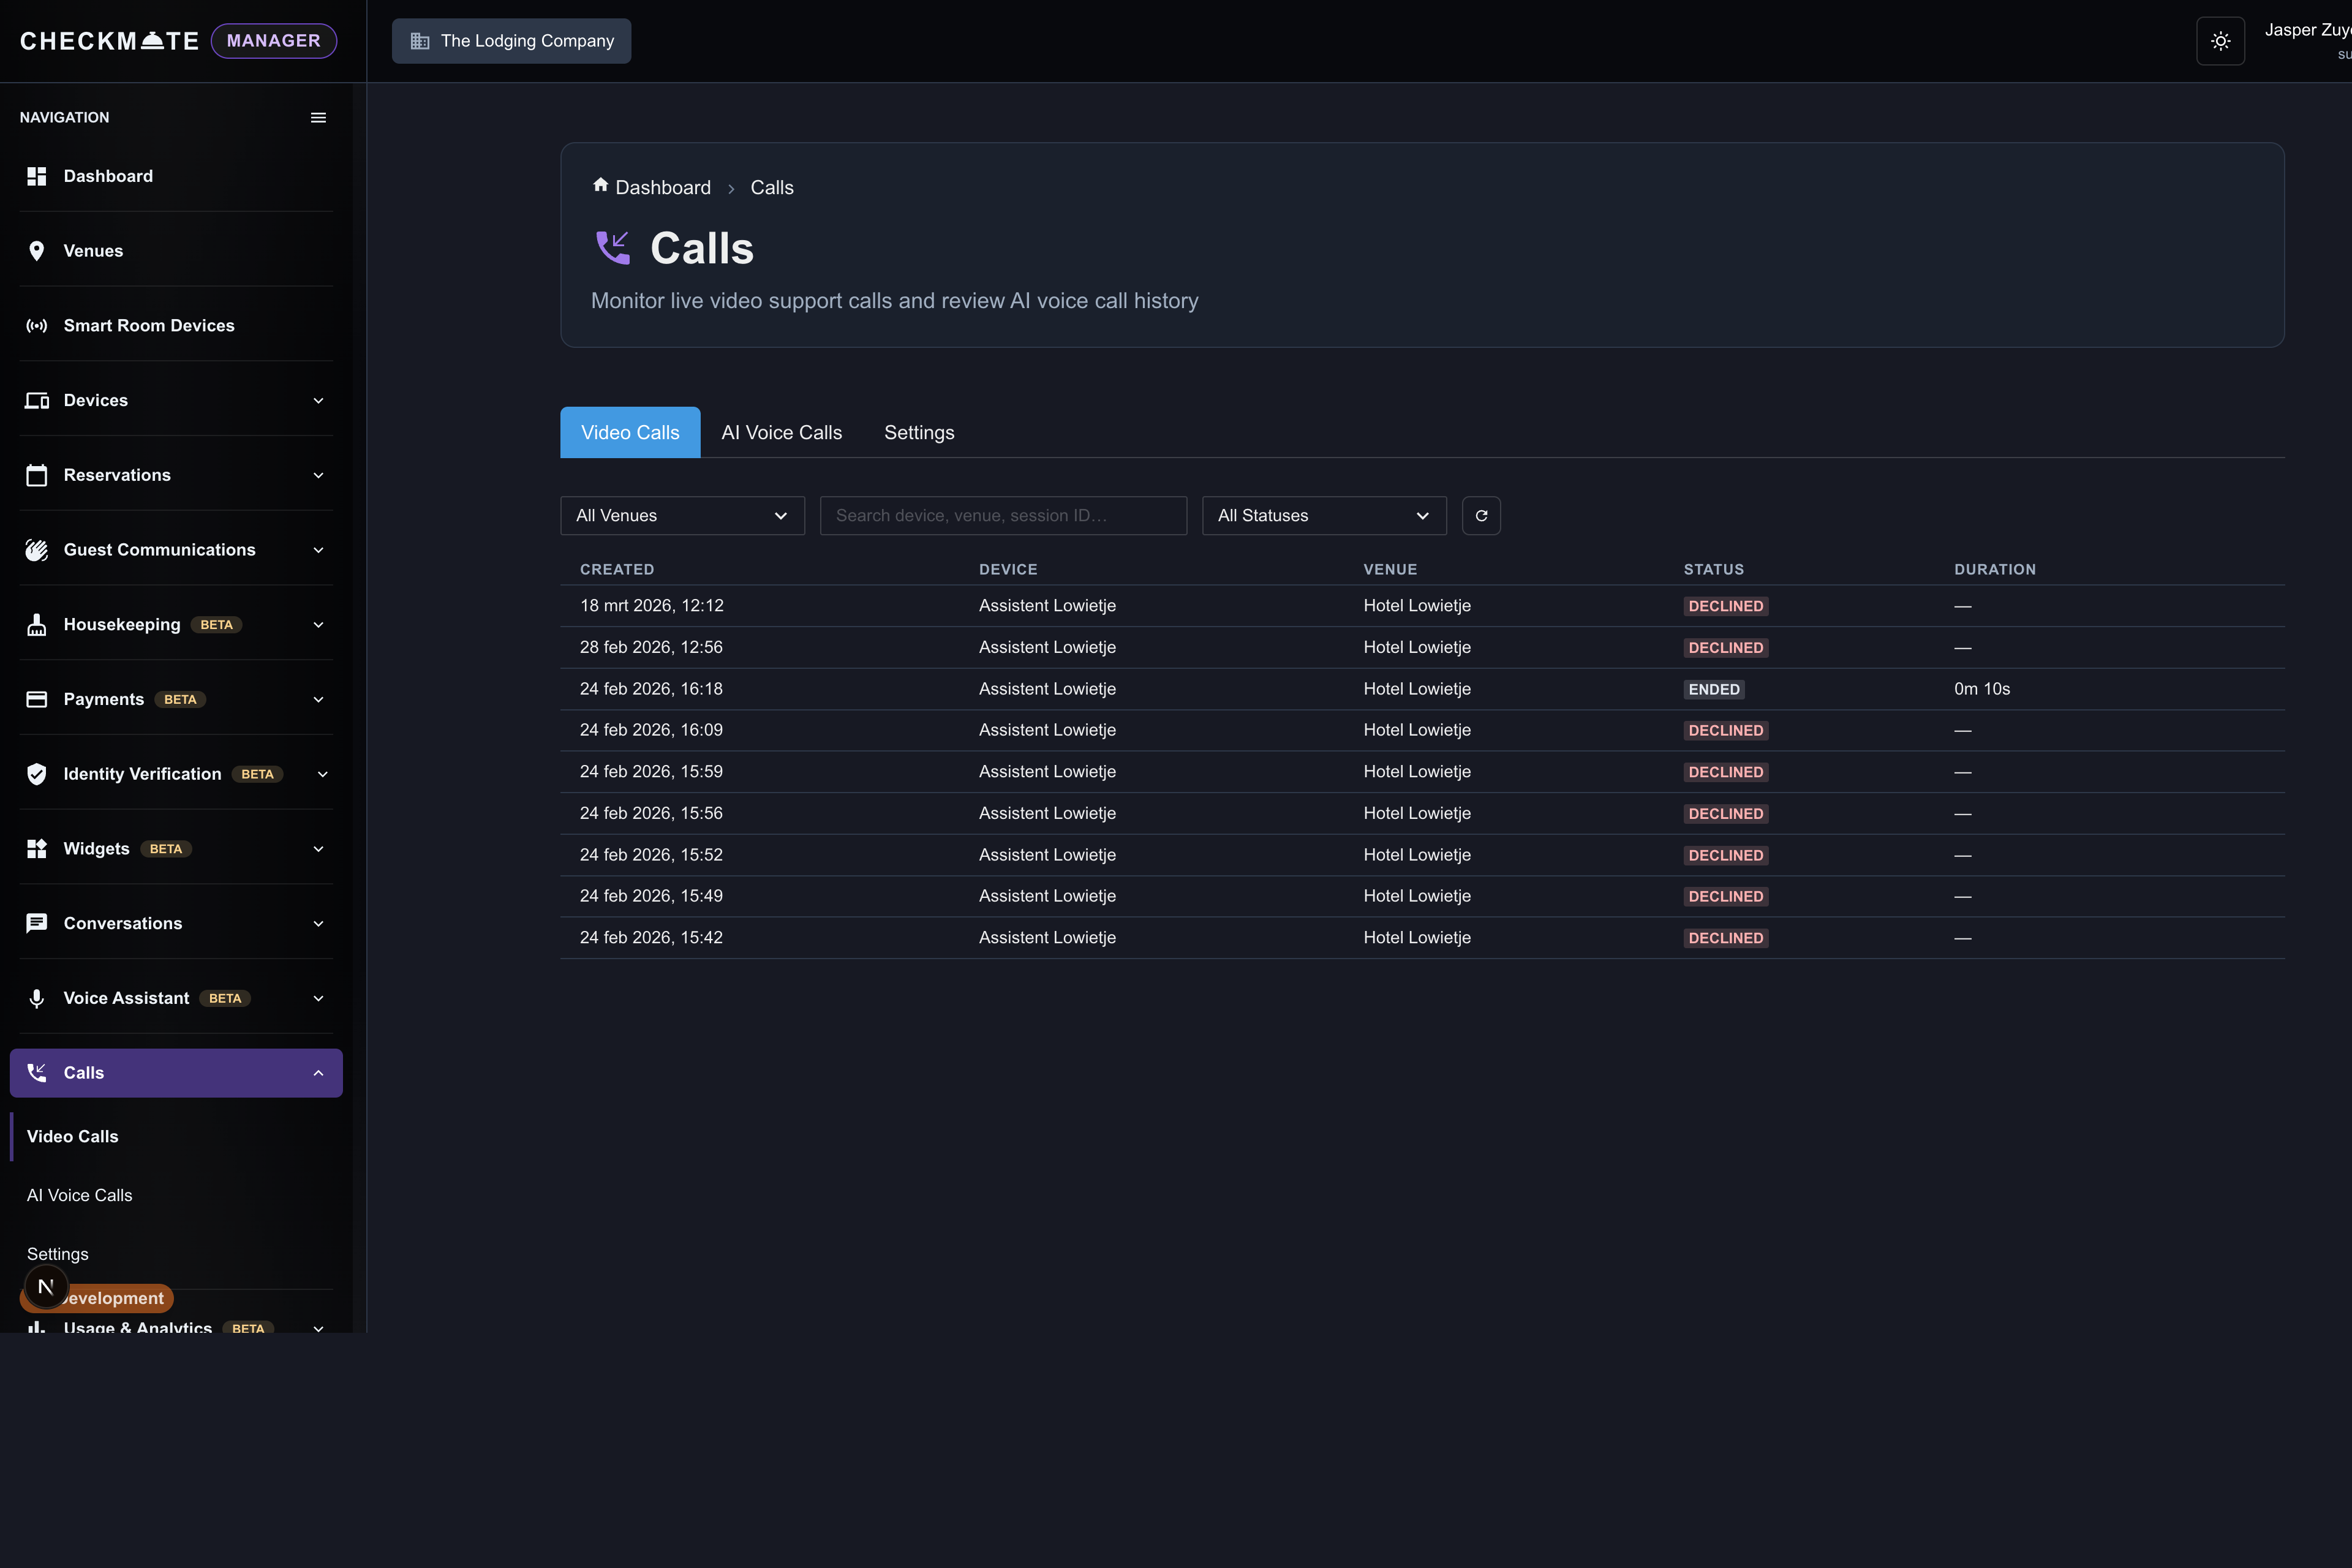Image resolution: width=2352 pixels, height=1568 pixels.
Task: Click the Guest Communications waving hand icon
Action: pos(37,550)
